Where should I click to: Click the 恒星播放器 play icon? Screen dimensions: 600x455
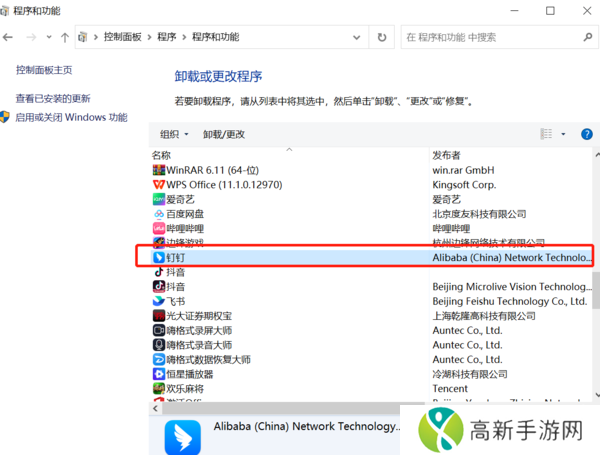click(x=158, y=374)
